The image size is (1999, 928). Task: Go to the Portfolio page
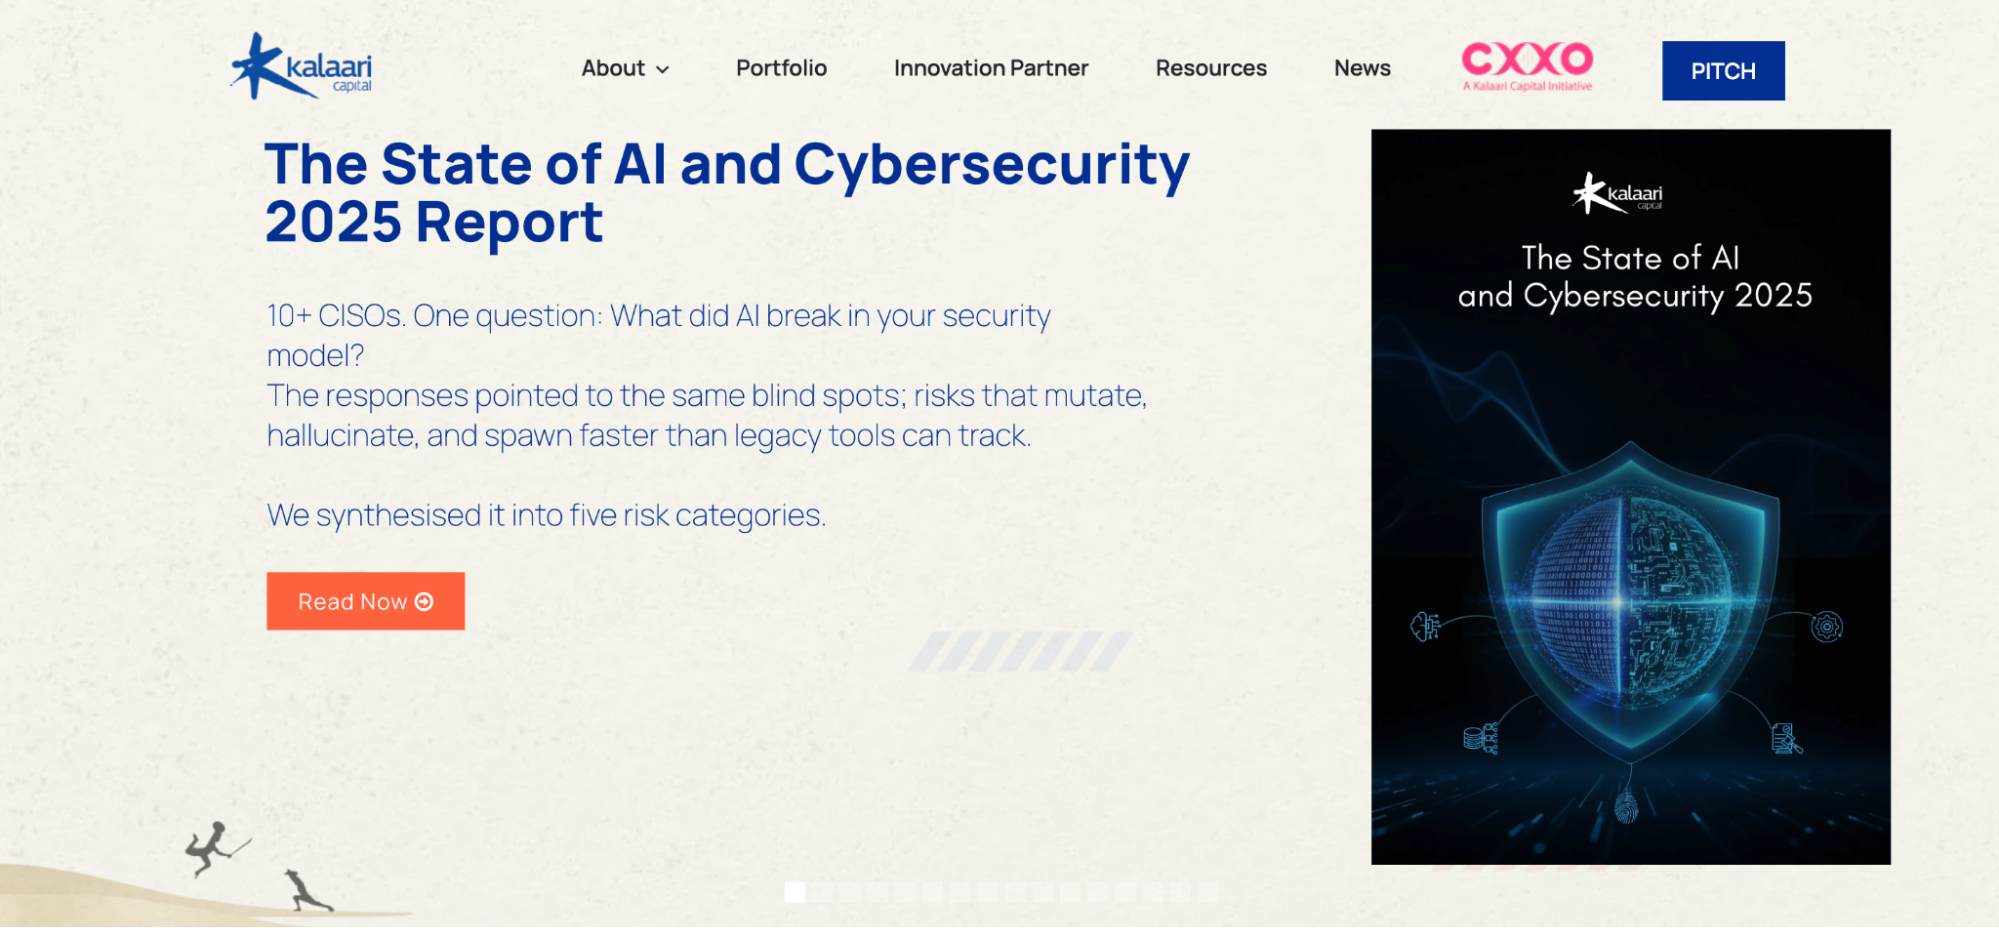[781, 68]
